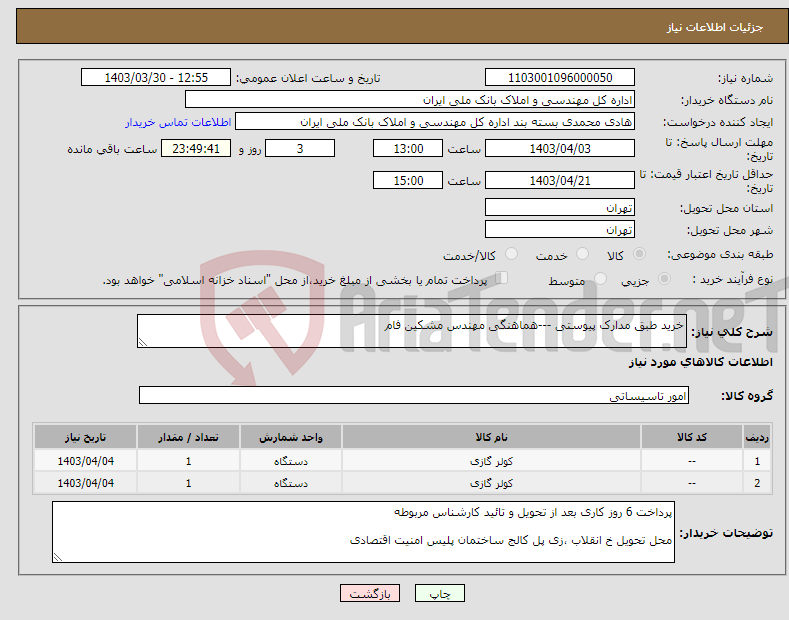Click the response deadline date 1403/04/03 field
The width and height of the screenshot is (789, 620).
560,148
